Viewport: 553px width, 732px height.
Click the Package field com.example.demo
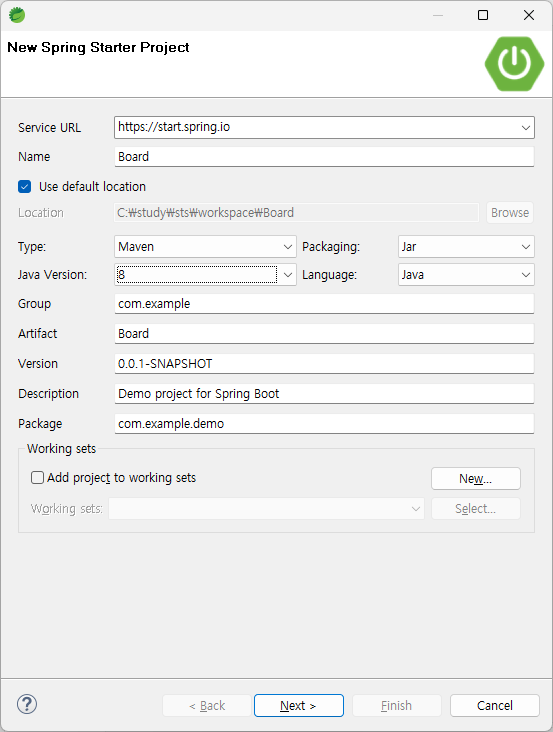click(324, 423)
